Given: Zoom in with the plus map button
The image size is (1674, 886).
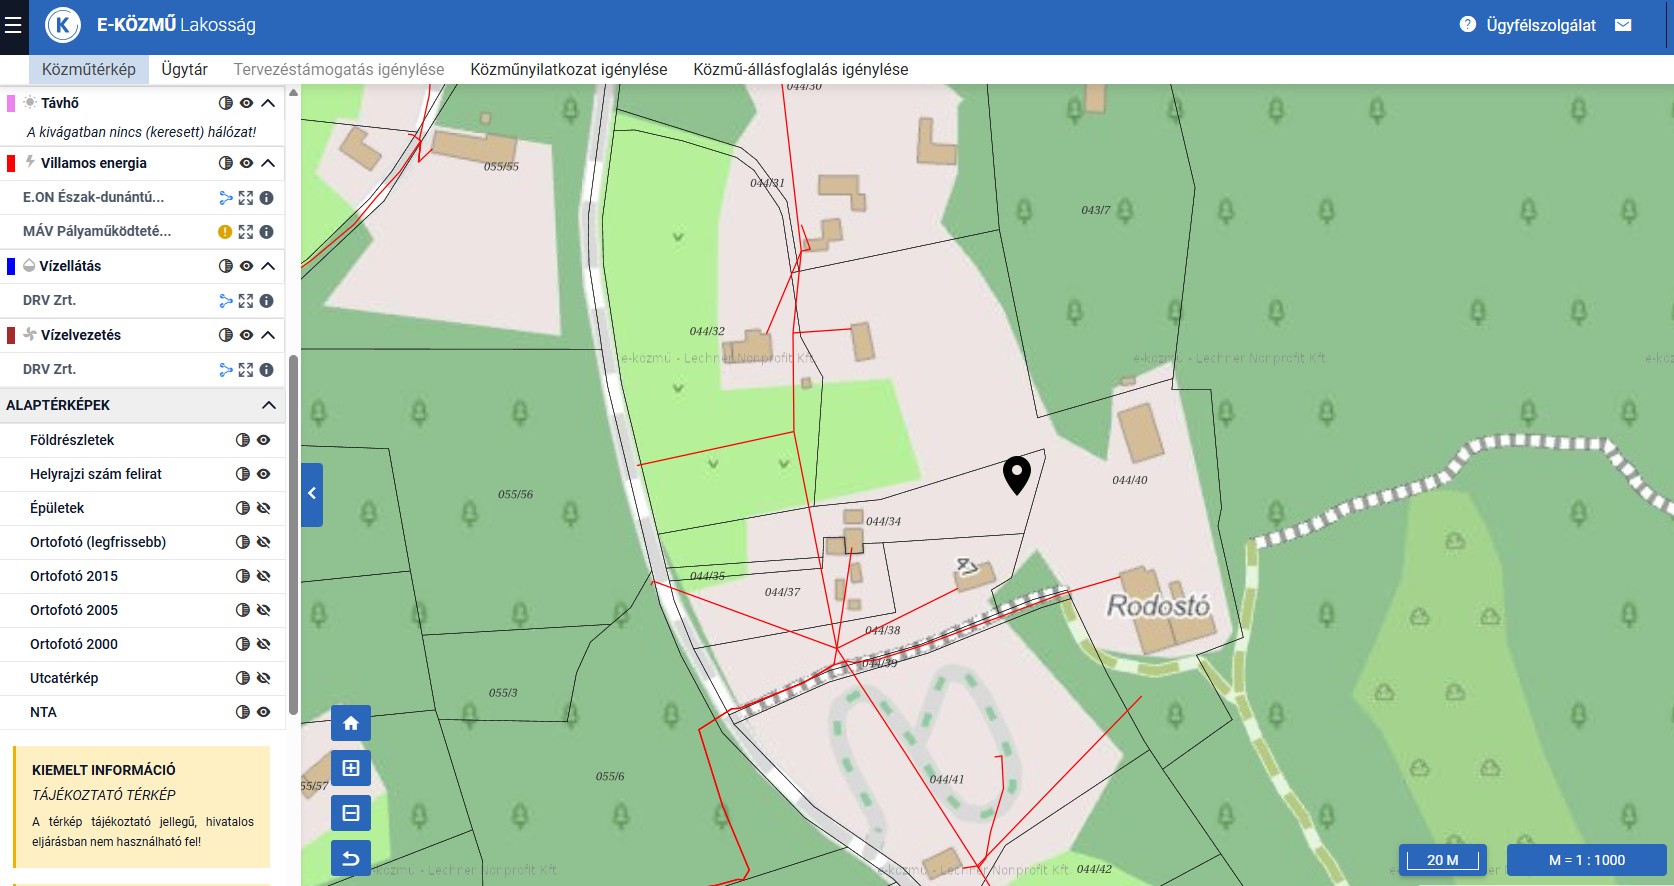Looking at the screenshot, I should point(351,768).
